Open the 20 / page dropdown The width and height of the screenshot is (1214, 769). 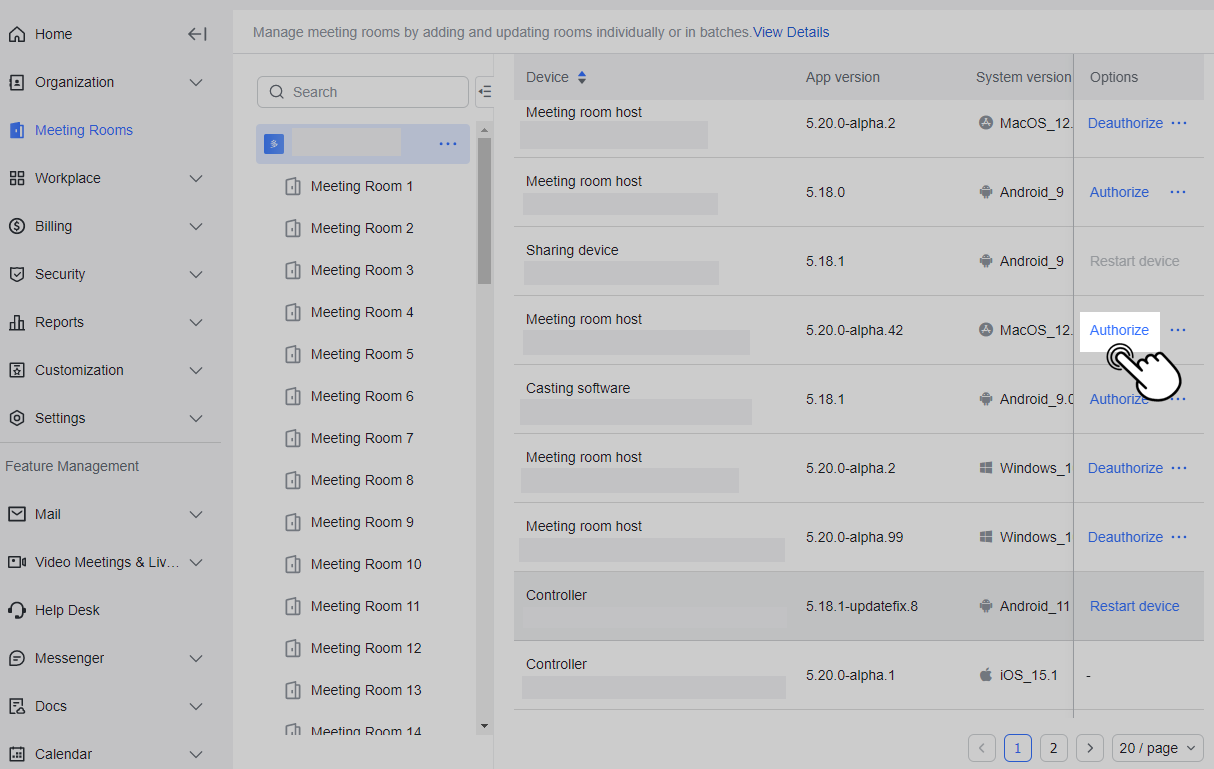pos(1157,747)
